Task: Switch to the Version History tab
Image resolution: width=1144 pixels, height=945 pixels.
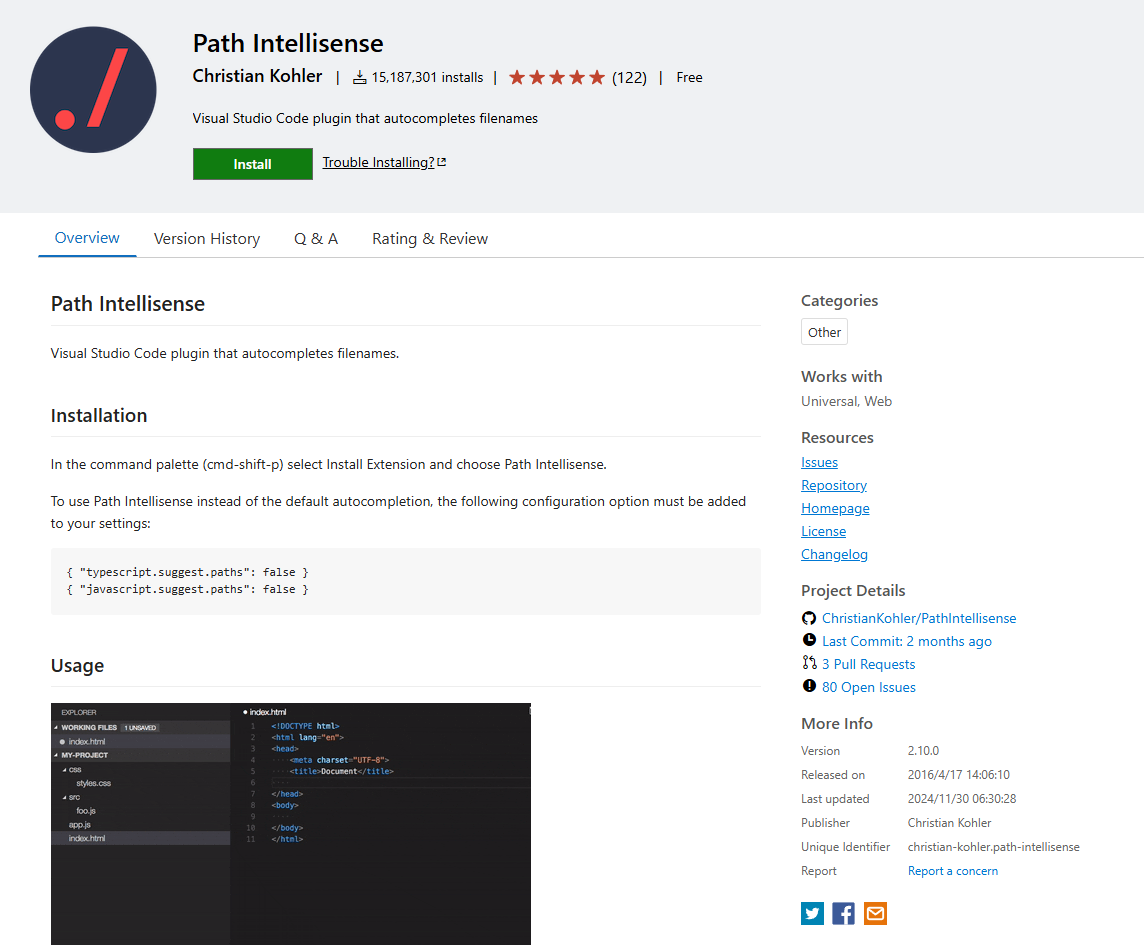Action: tap(206, 239)
